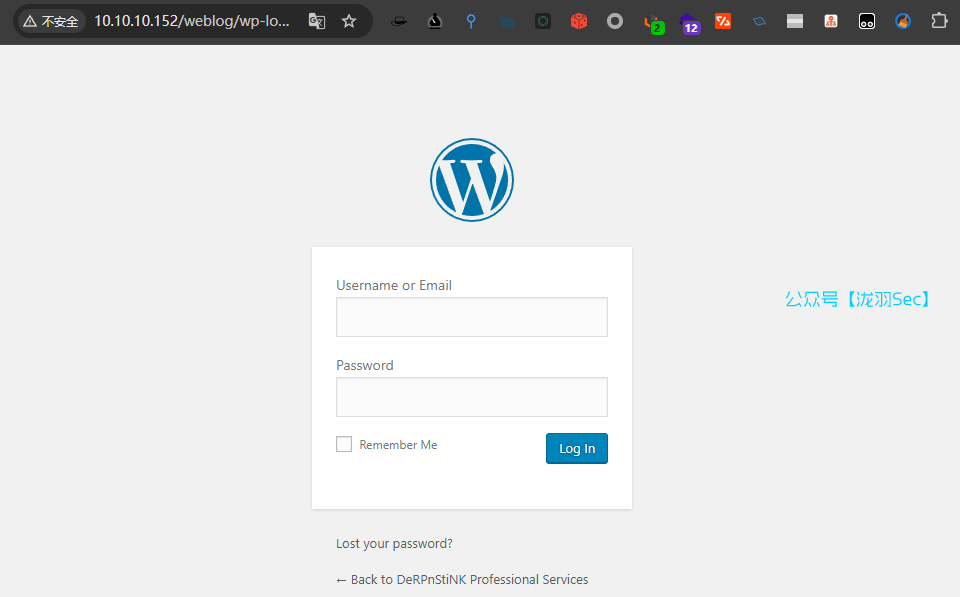Image resolution: width=960 pixels, height=597 pixels.
Task: Click the not secure warning badge
Action: point(50,21)
